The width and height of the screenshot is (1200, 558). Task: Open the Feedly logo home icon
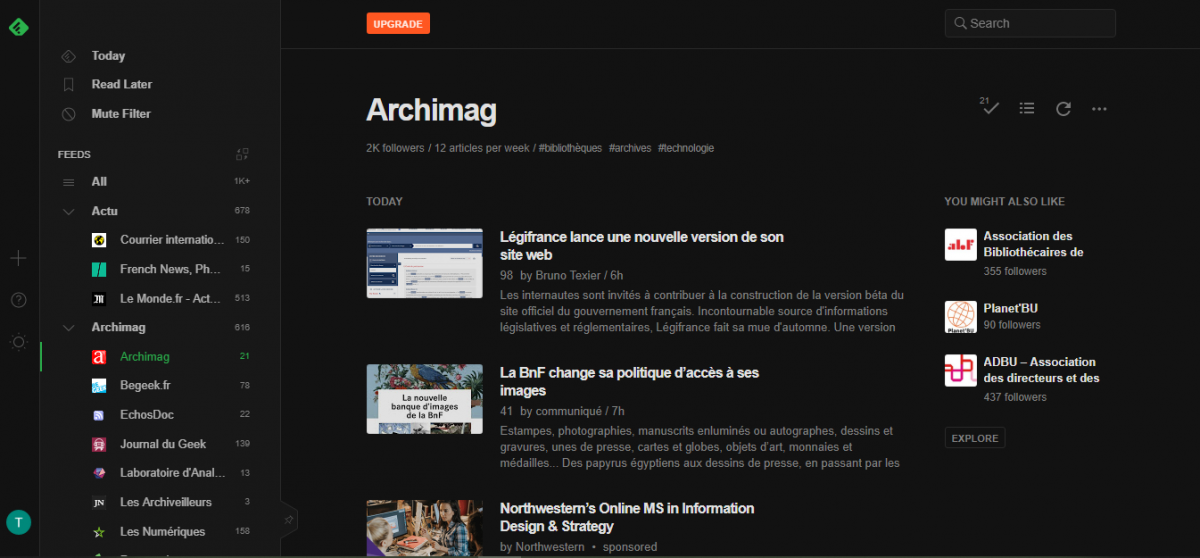18,27
